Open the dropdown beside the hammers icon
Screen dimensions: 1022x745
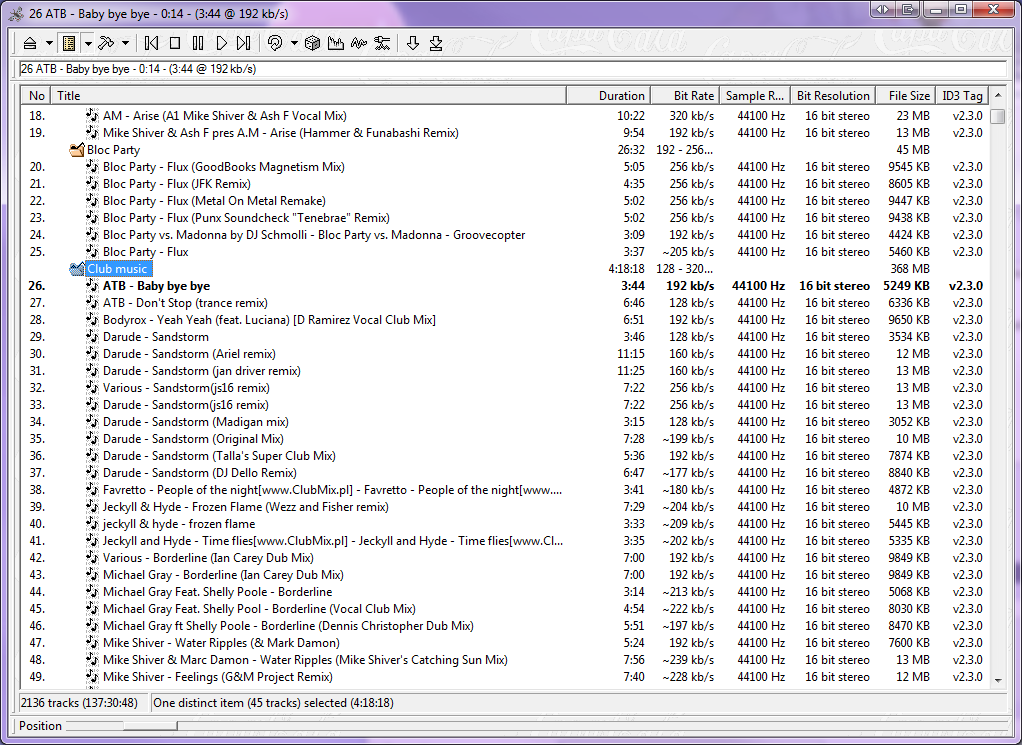pyautogui.click(x=125, y=43)
